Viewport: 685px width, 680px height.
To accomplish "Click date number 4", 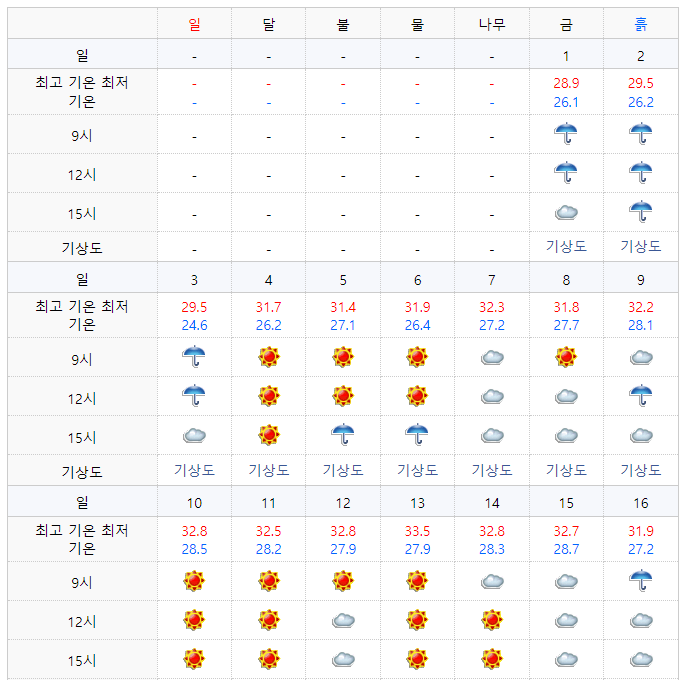I will [268, 280].
